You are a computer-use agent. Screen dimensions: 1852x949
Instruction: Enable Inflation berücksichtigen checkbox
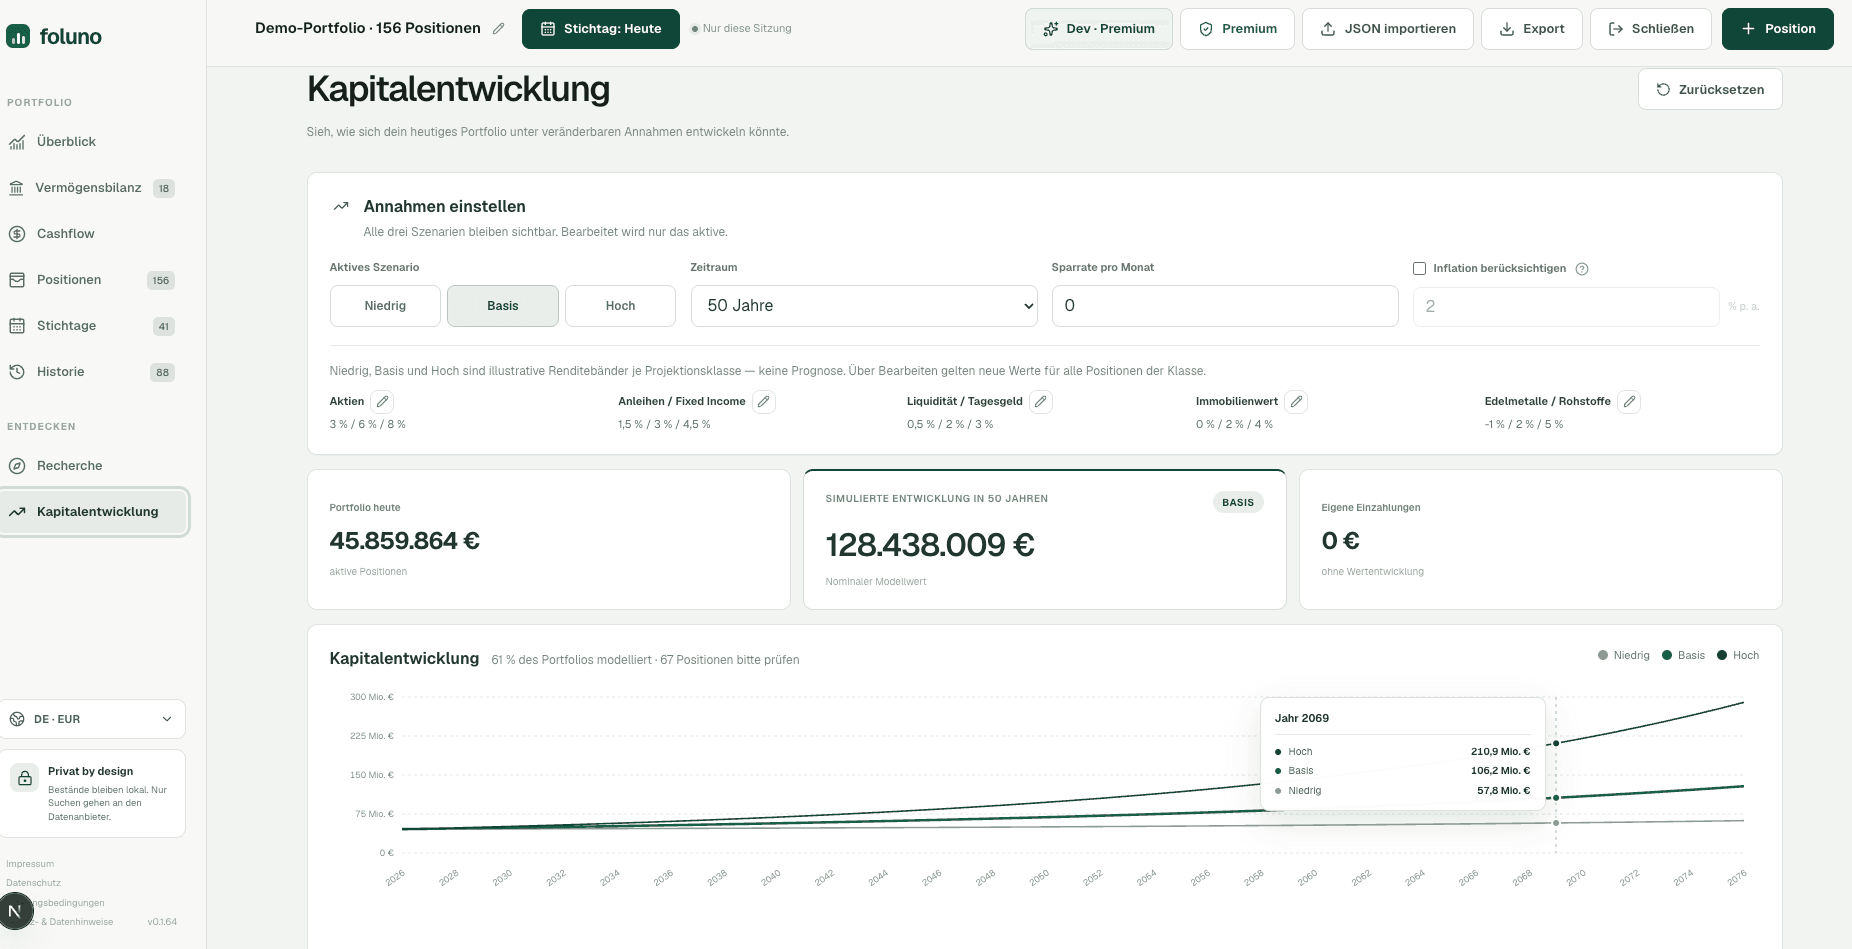tap(1419, 269)
